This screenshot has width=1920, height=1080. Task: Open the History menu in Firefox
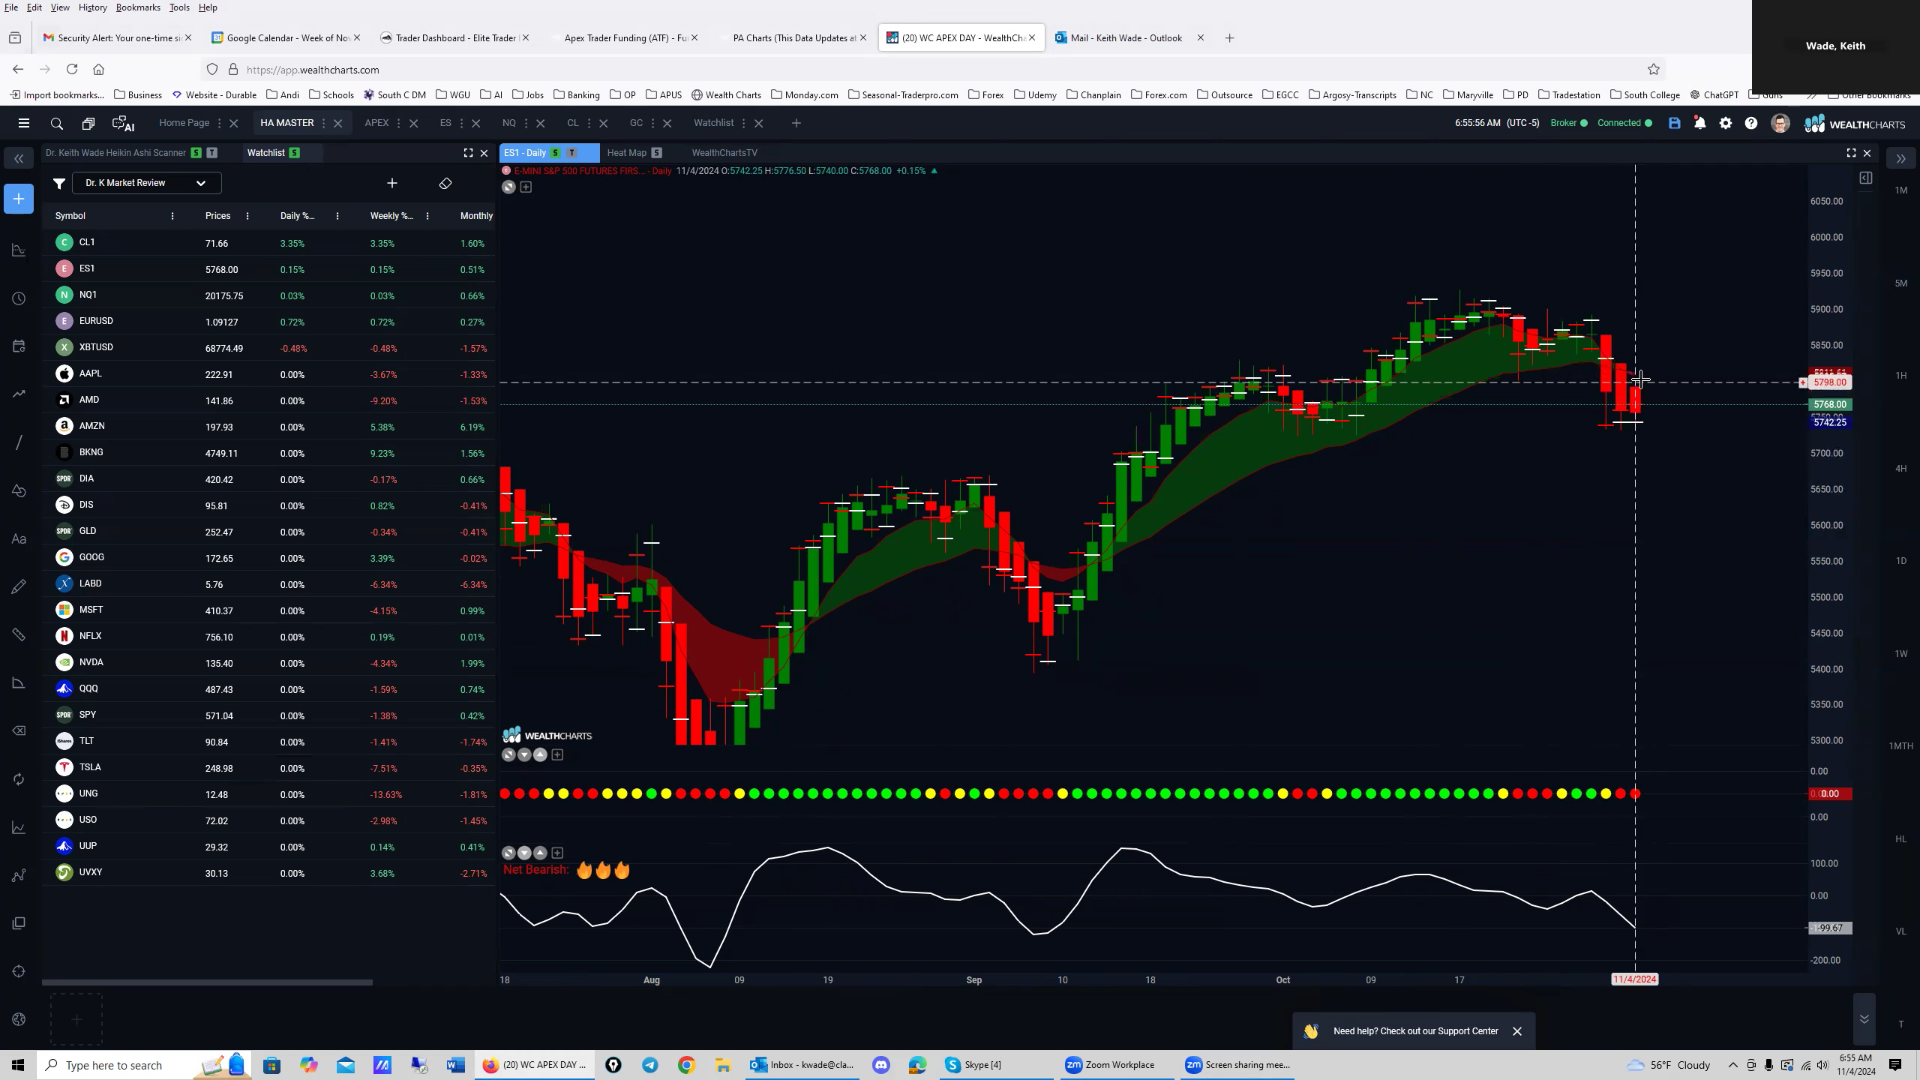point(92,7)
